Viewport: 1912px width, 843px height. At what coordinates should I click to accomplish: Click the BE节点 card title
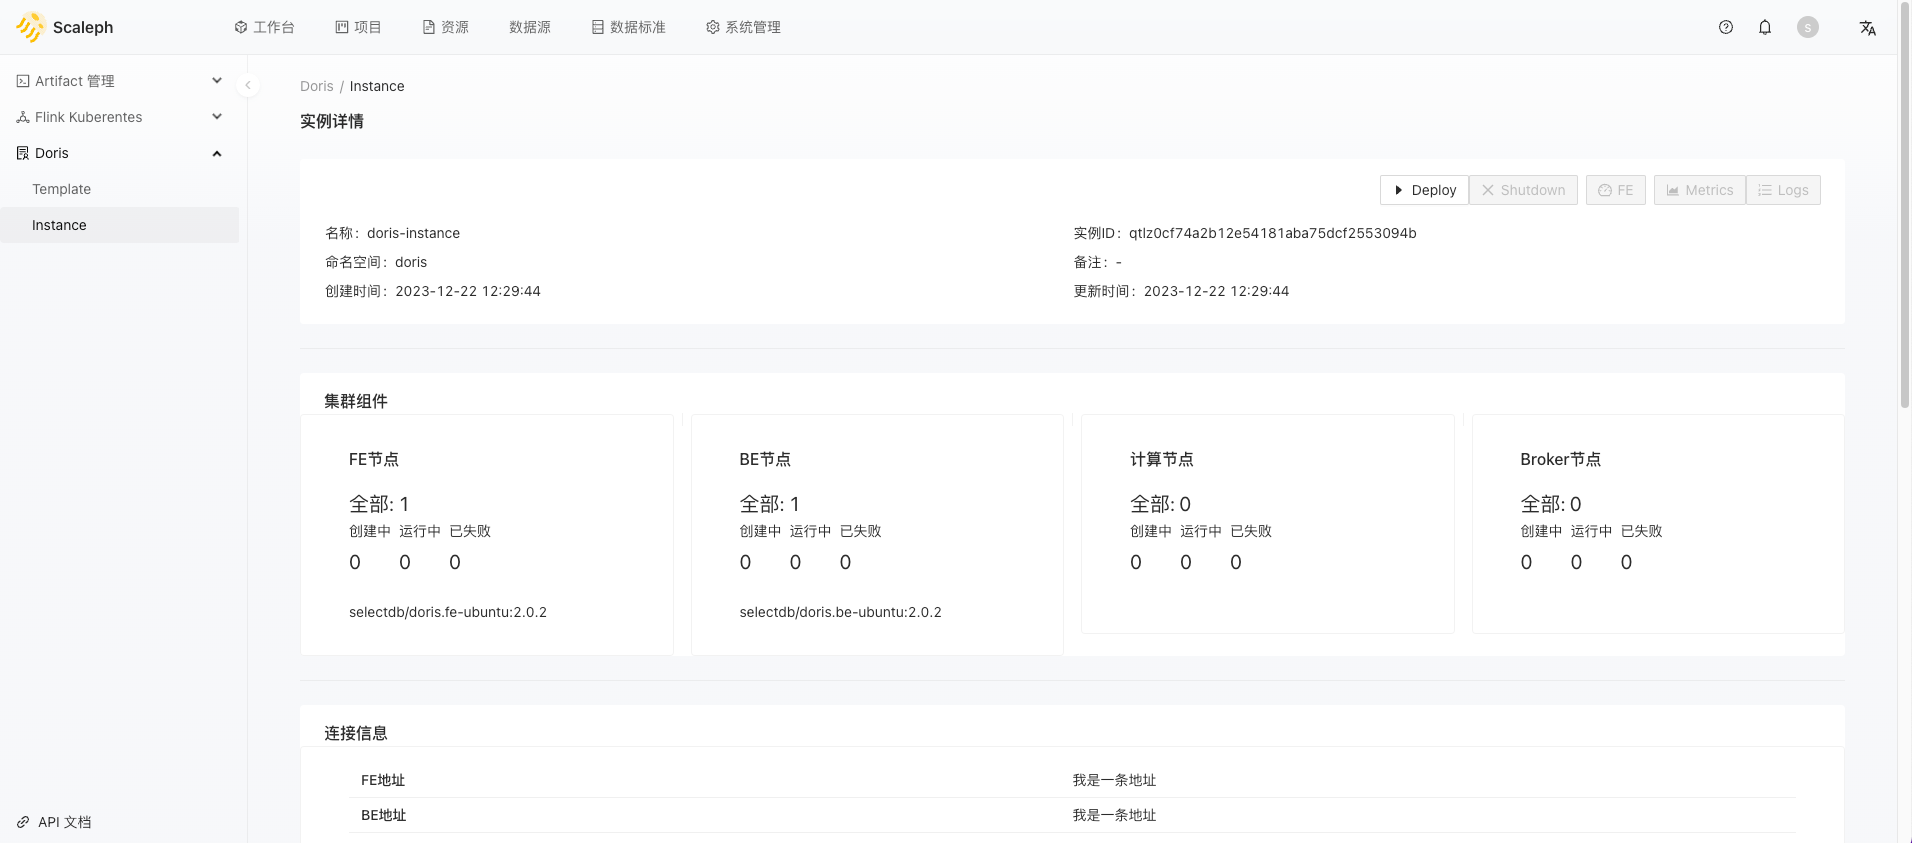(765, 459)
